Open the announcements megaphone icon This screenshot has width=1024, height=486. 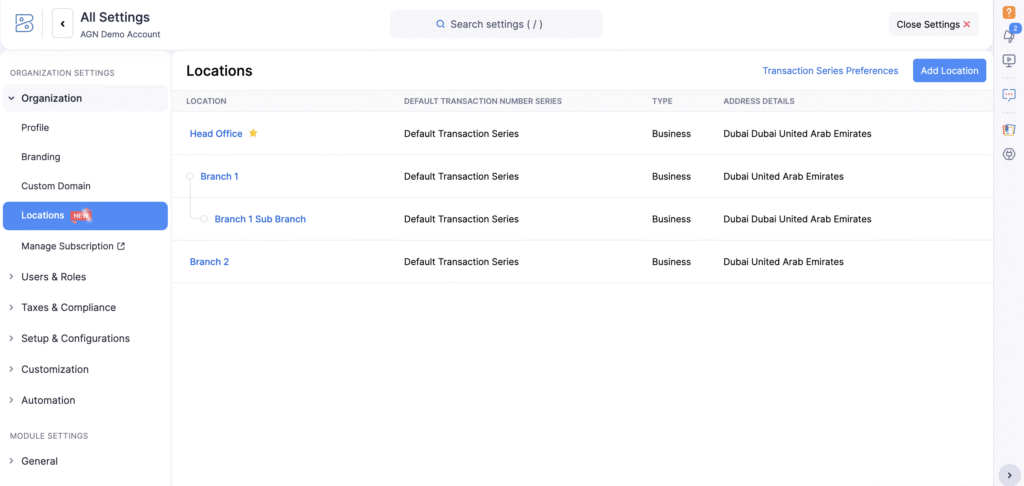click(1009, 36)
